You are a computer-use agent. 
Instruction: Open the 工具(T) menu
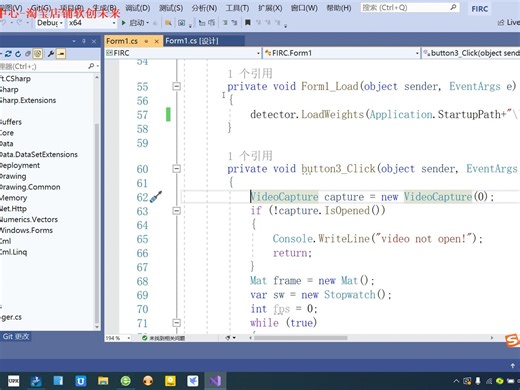[237, 8]
